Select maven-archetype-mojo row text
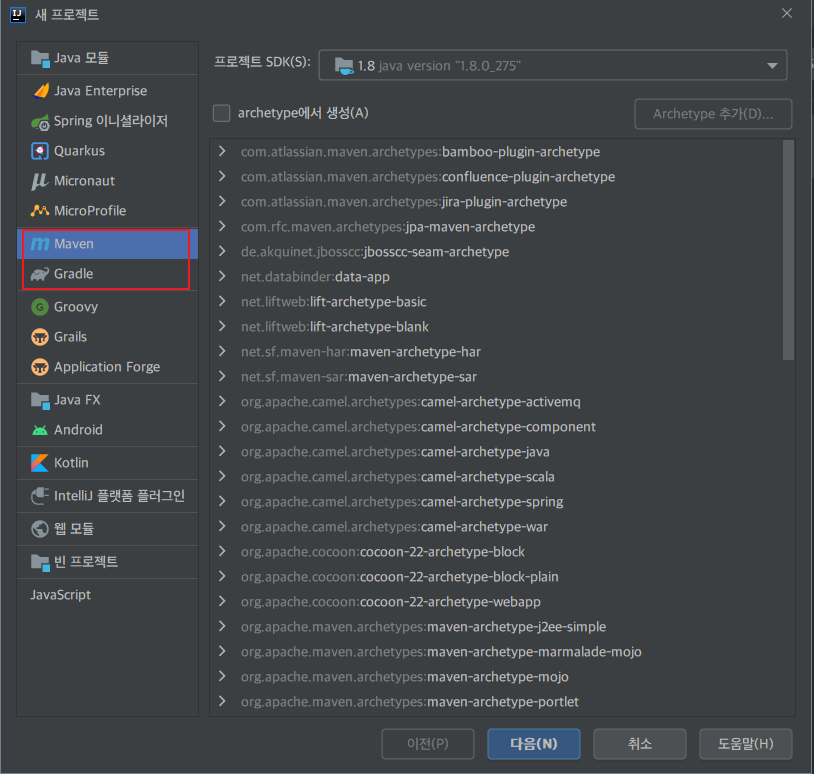This screenshot has height=774, width=814. [x=405, y=676]
